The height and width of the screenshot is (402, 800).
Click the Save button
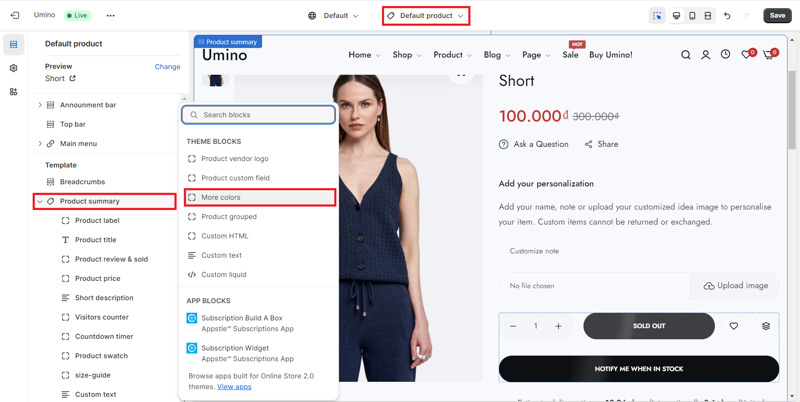pos(777,16)
